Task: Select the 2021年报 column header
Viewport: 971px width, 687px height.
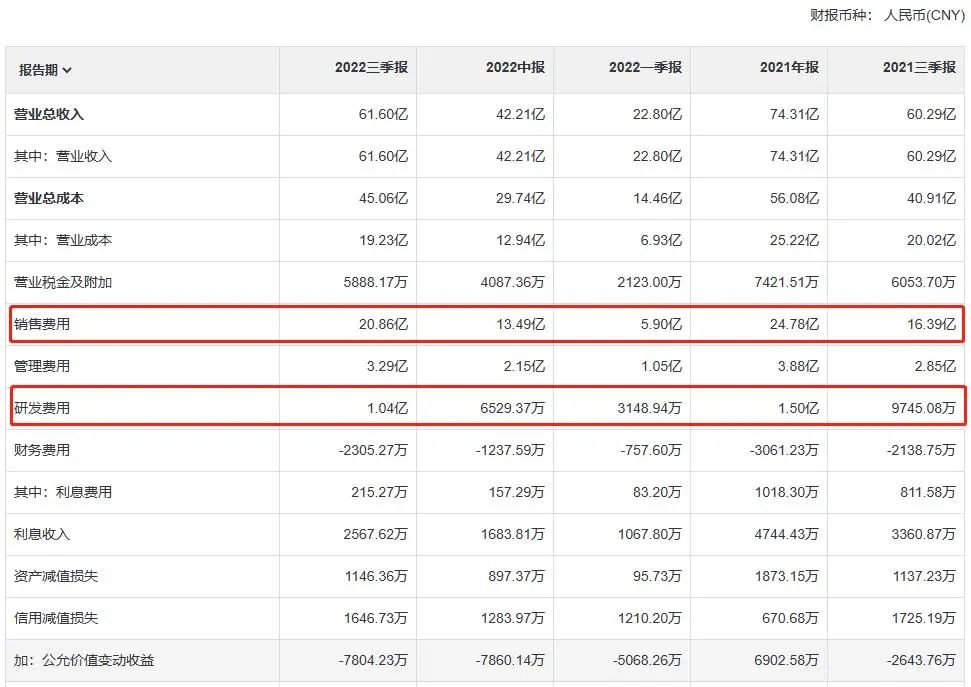Action: (789, 68)
